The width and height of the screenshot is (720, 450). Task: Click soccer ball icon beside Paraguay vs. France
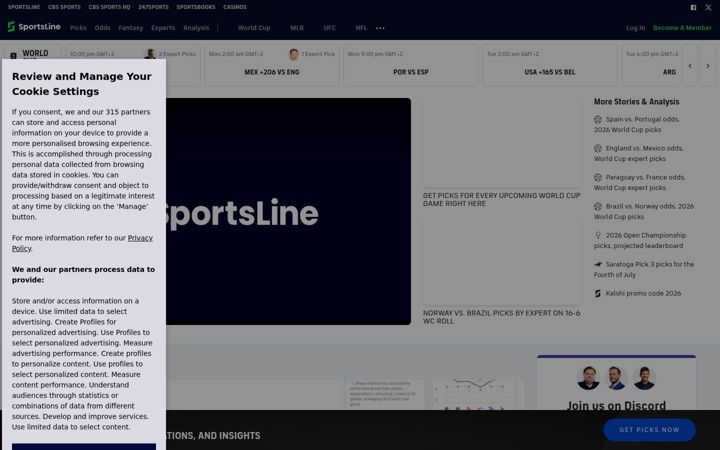(598, 177)
